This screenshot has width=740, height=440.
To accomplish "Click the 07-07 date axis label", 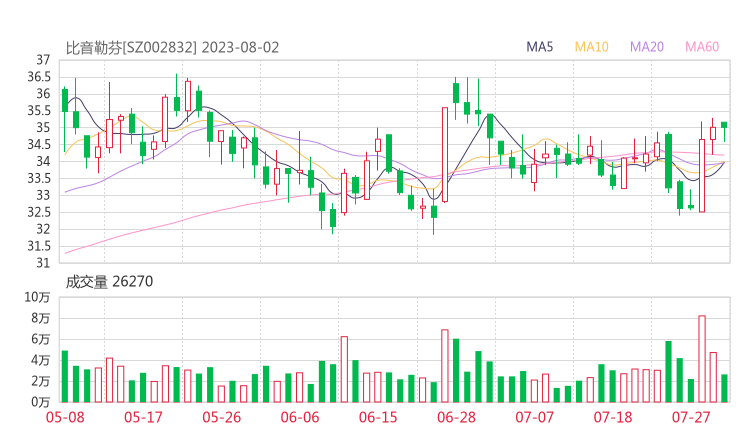I will pos(534,417).
